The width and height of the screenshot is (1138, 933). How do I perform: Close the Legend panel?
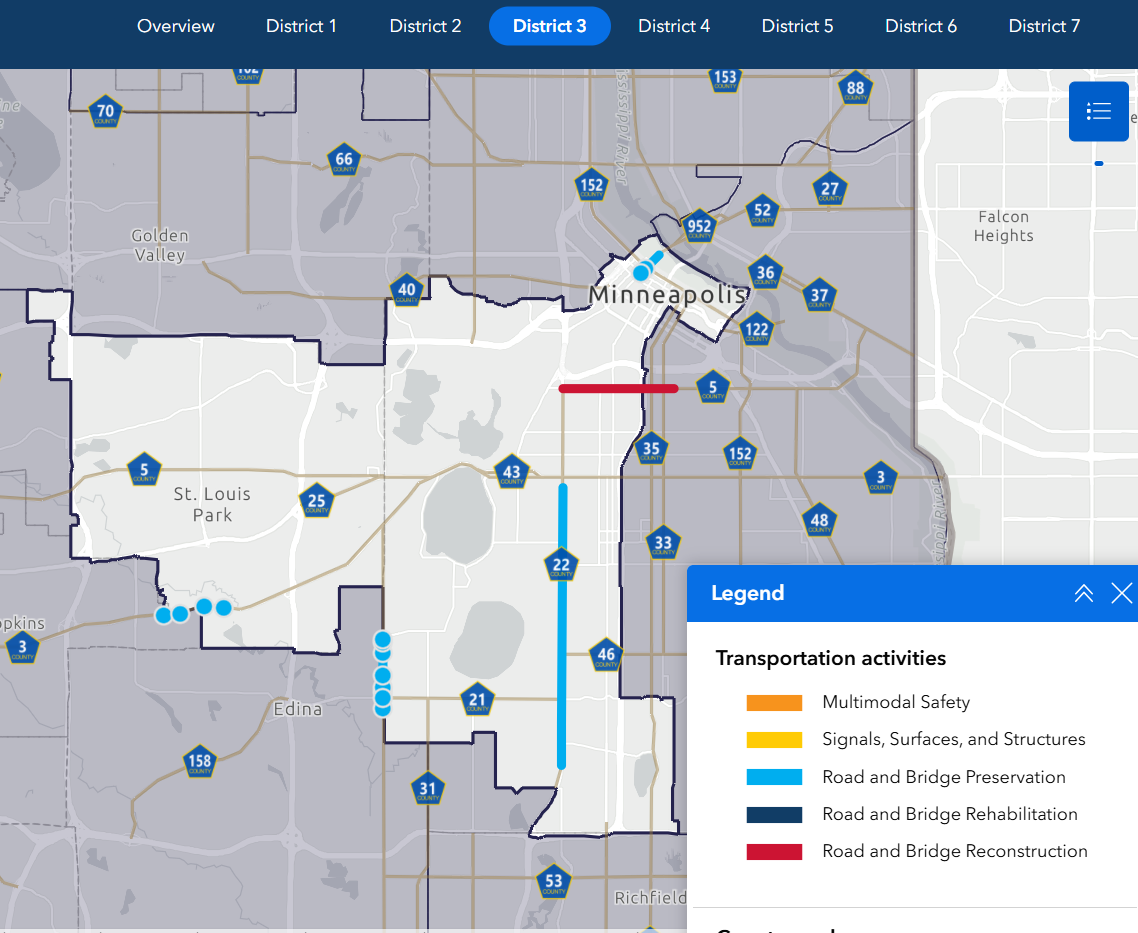(x=1121, y=594)
